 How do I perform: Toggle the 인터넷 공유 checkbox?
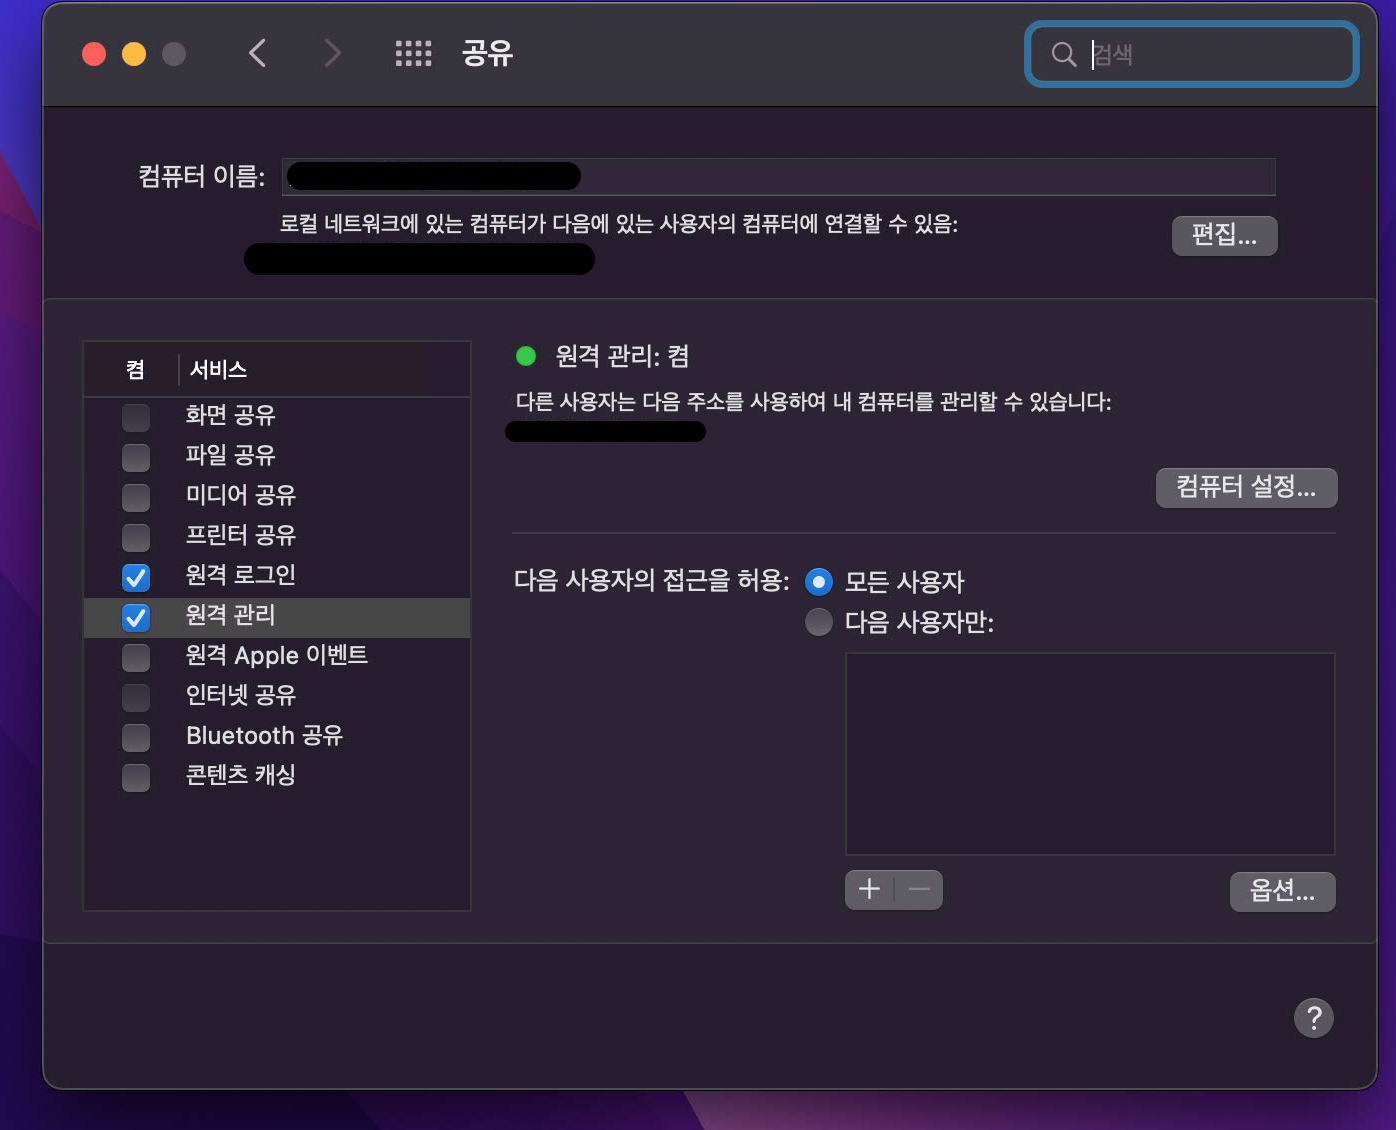[x=136, y=697]
